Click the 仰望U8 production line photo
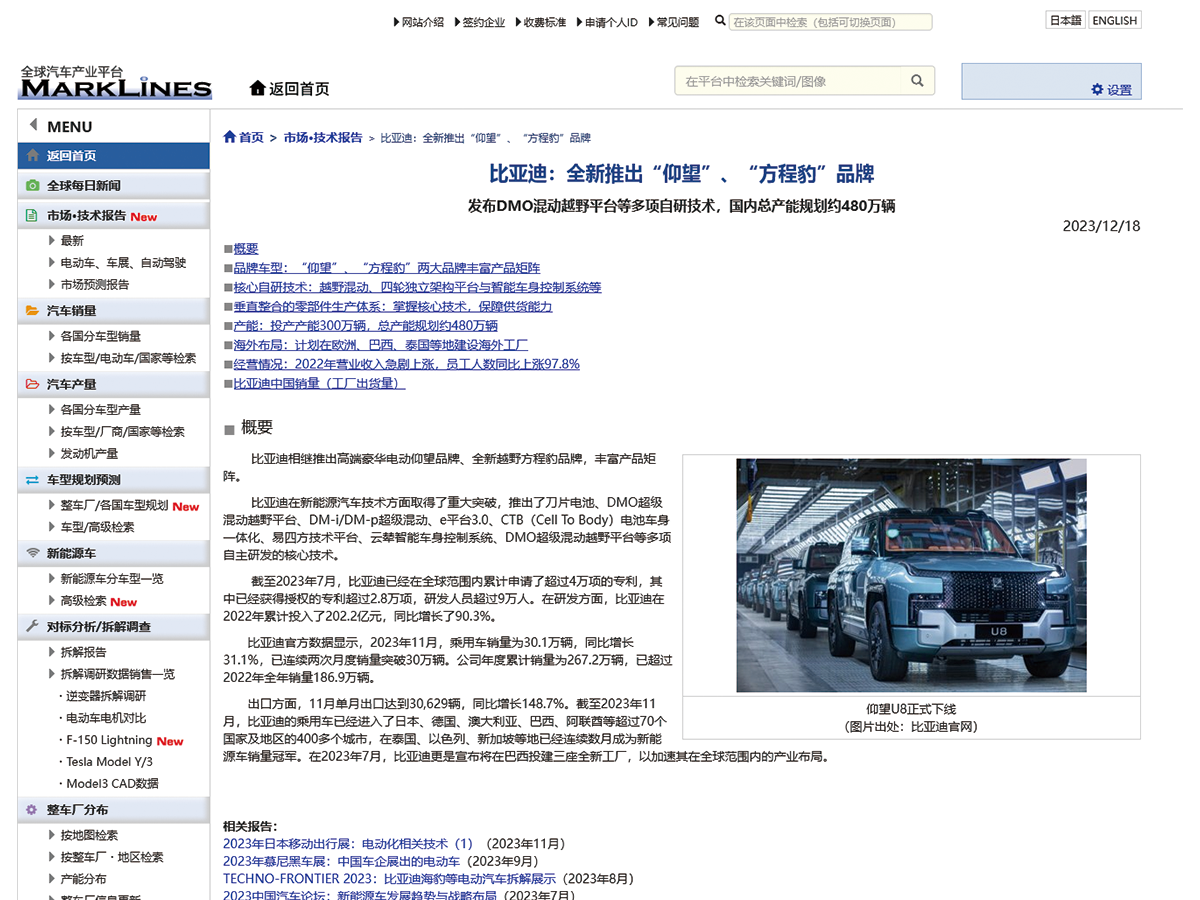The image size is (1200, 900). pos(911,575)
